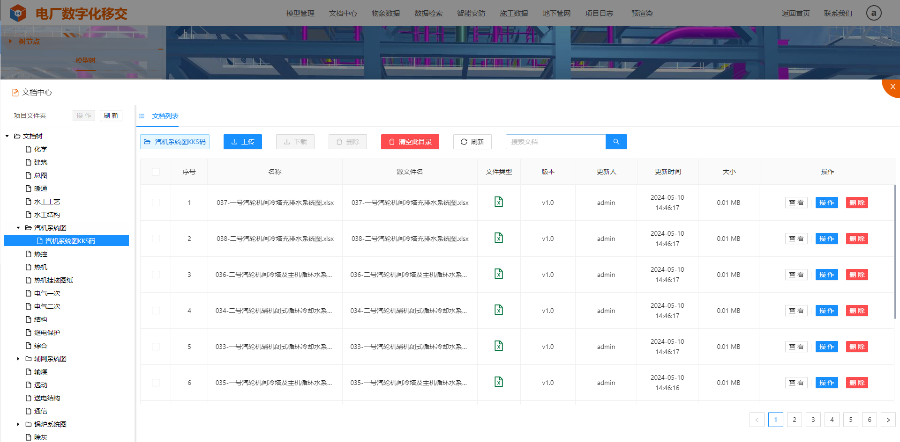Tick the select-all checkbox in table header
The image size is (900, 442).
point(155,172)
